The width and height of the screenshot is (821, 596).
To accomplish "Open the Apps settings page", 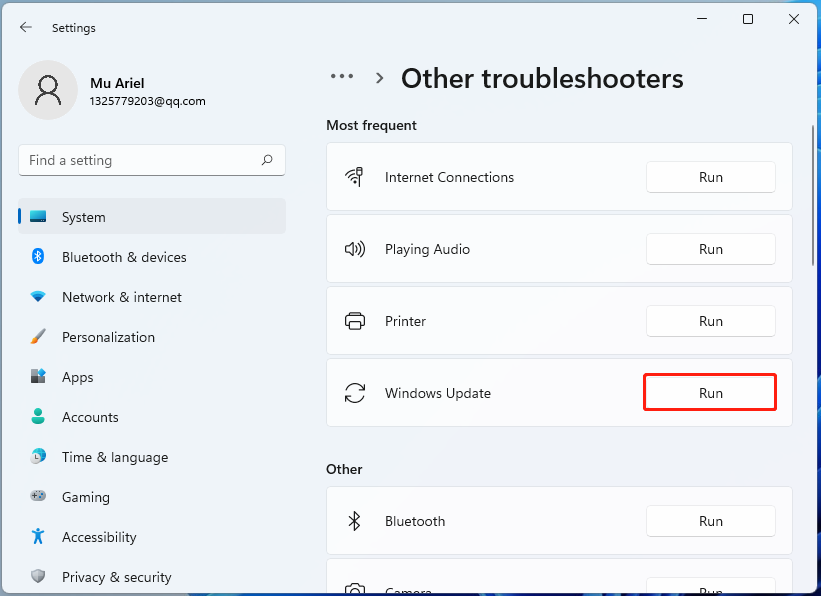I will tap(152, 377).
